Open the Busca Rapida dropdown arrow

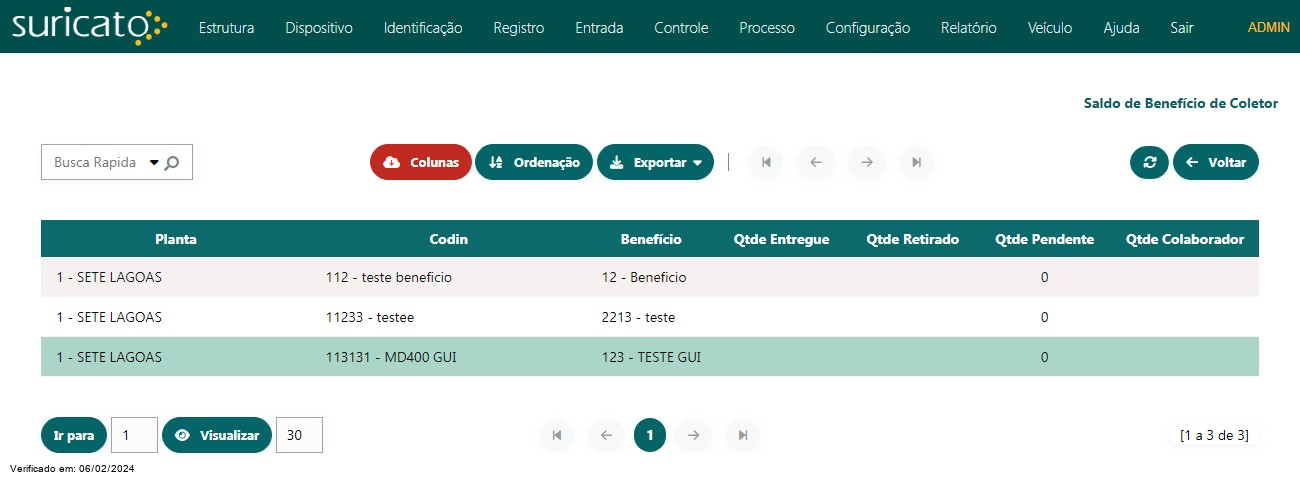(x=154, y=162)
